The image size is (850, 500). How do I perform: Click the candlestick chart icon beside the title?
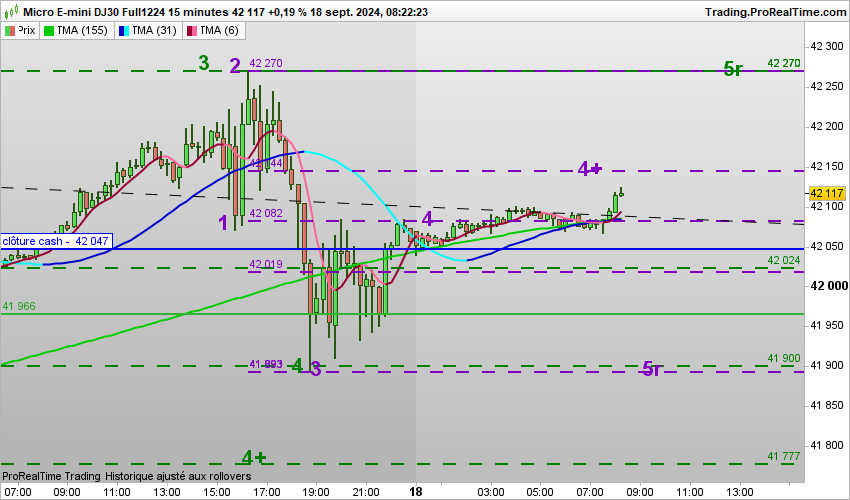[11, 11]
